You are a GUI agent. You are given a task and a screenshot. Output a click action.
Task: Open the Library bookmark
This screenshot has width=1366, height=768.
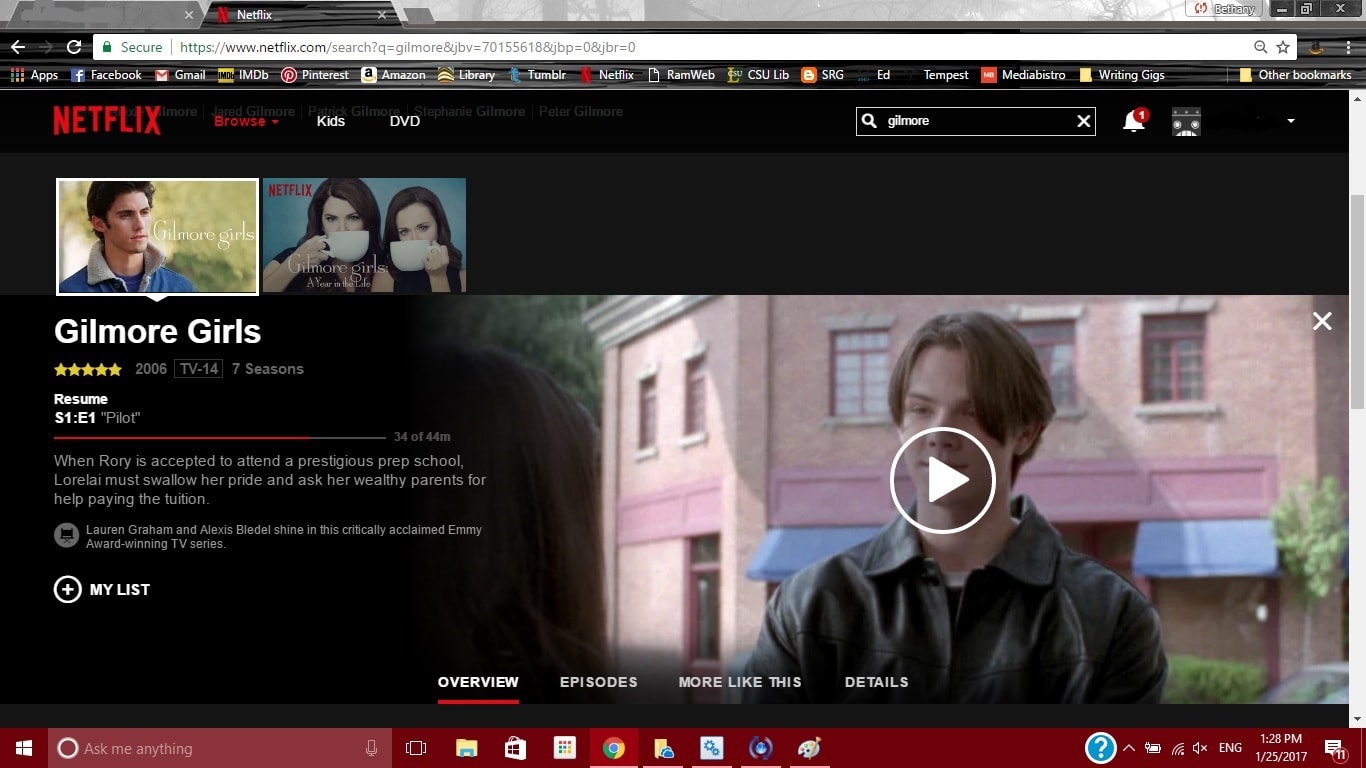coord(467,75)
